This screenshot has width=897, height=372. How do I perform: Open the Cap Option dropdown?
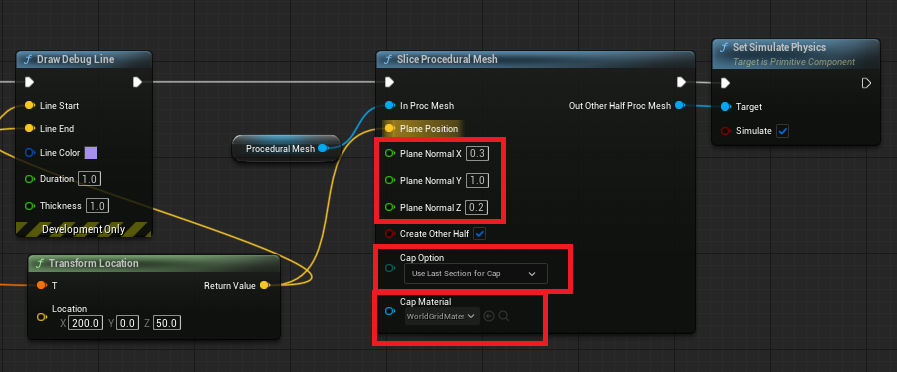click(x=475, y=274)
